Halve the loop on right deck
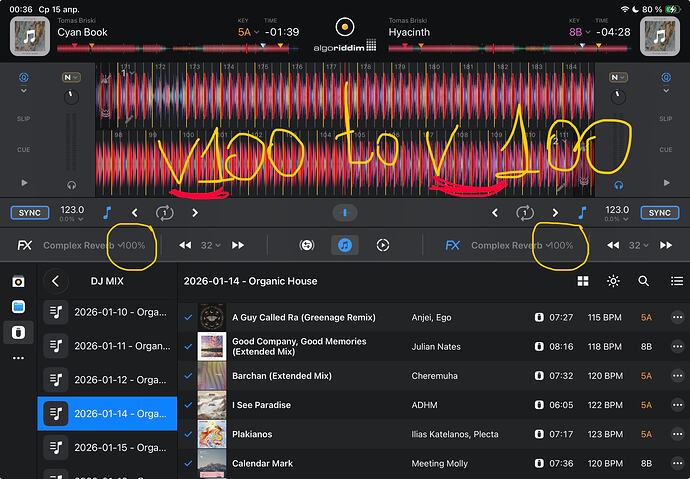This screenshot has height=479, width=690. coord(495,213)
